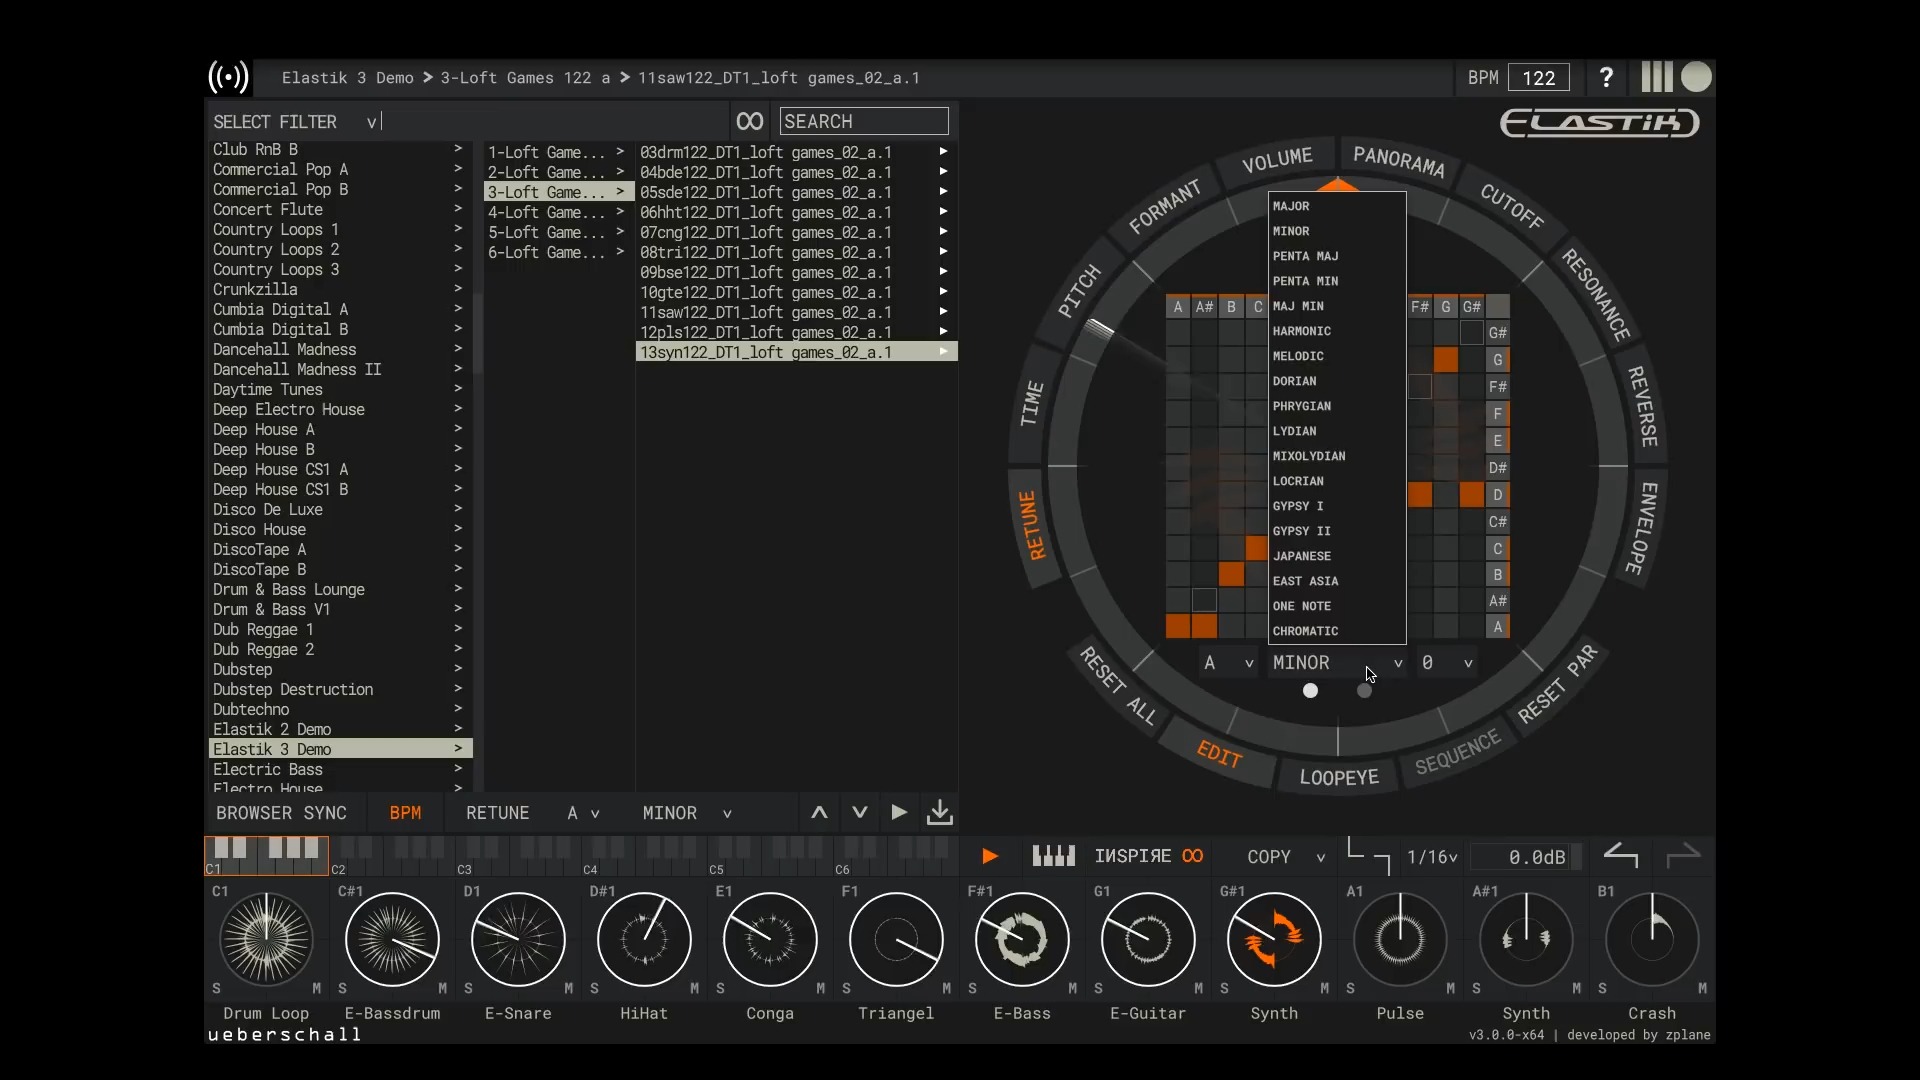Select the Drum Loop waveform pad

click(266, 940)
